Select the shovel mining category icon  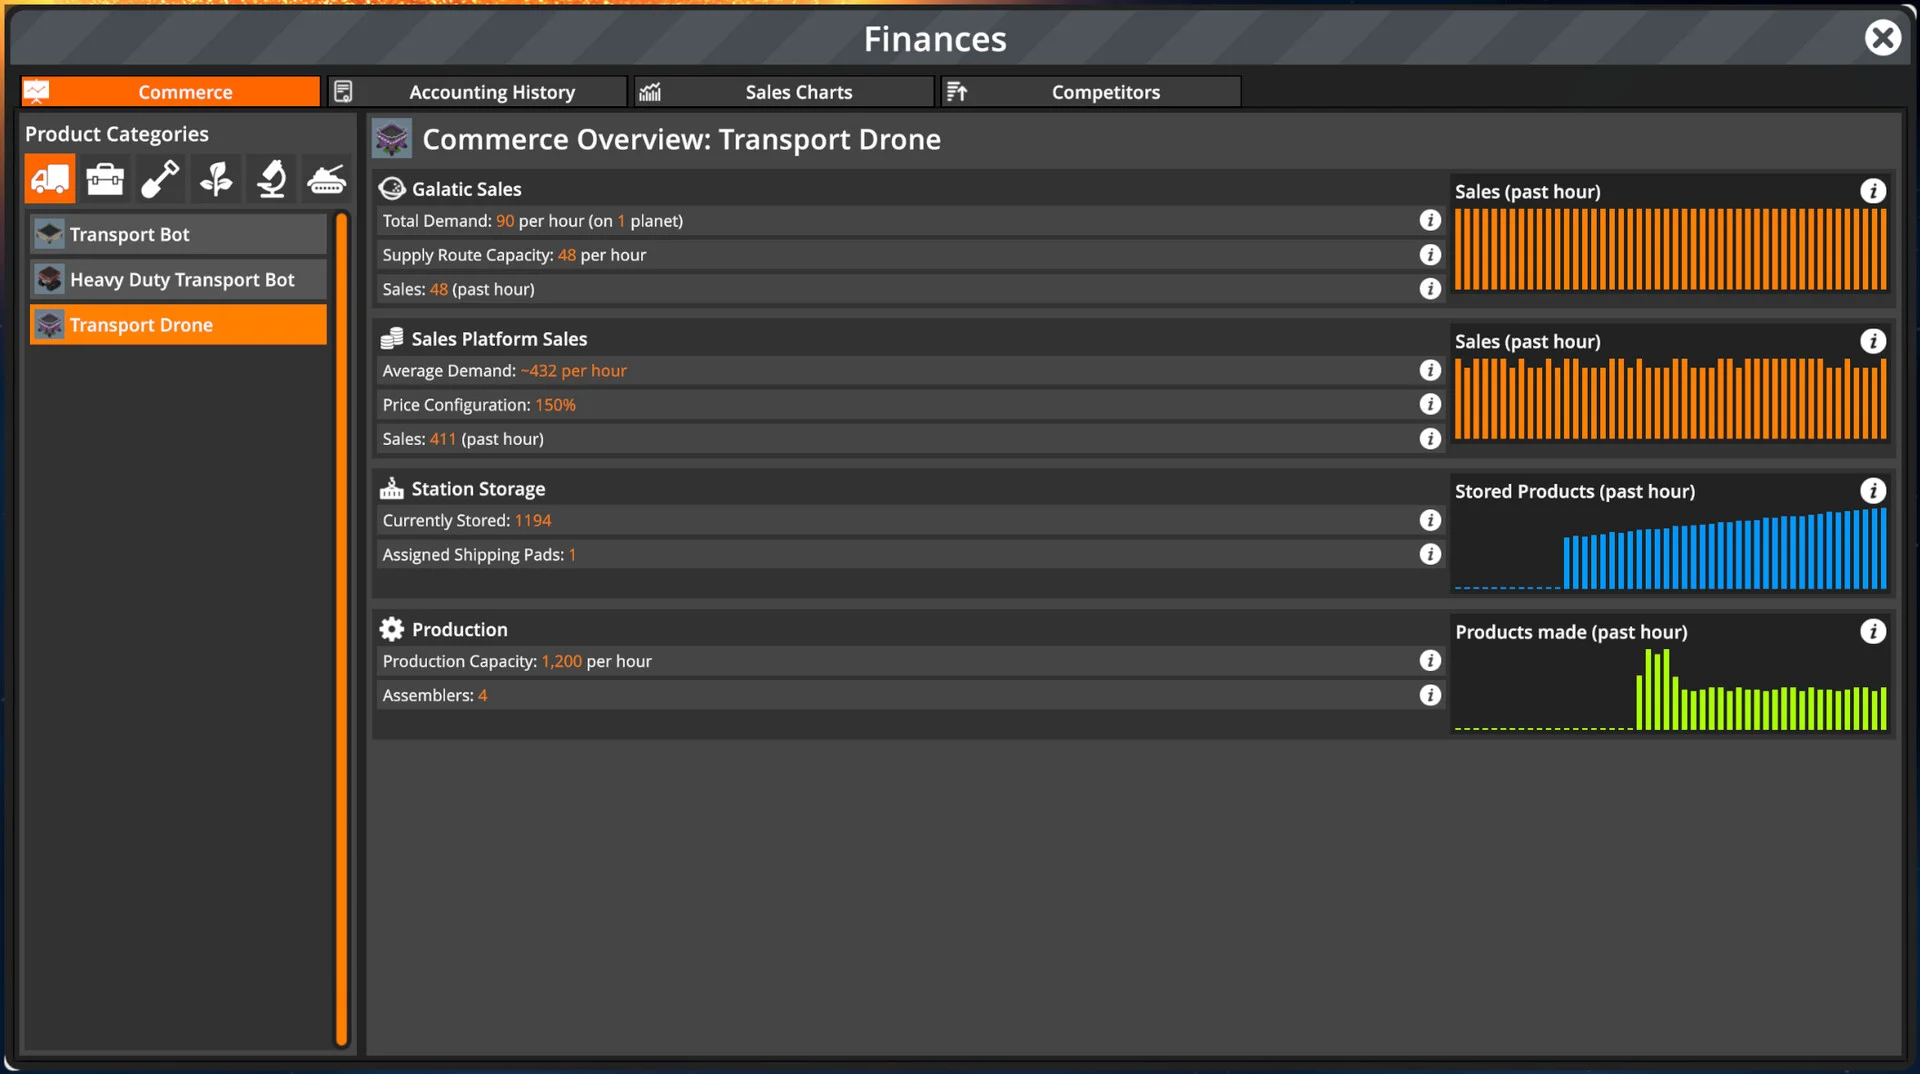click(x=159, y=179)
